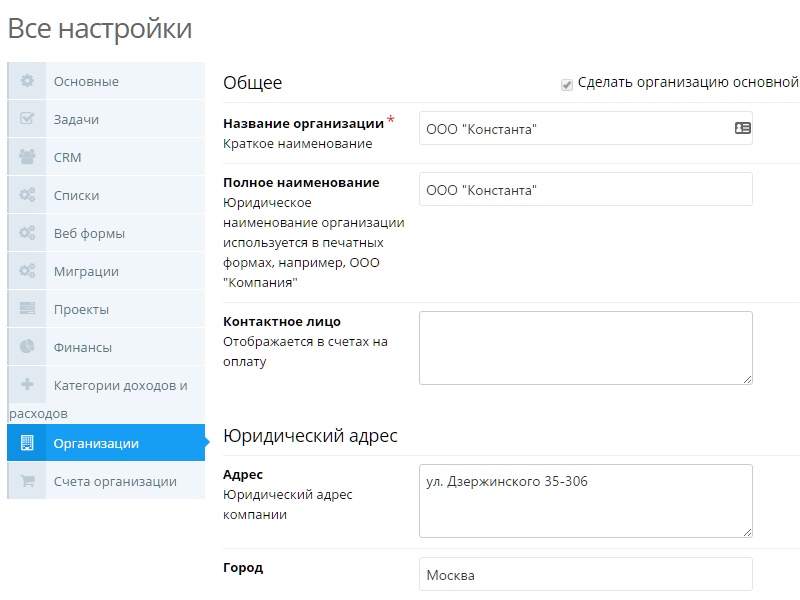800x600 pixels.
Task: Click the Город field containing Москва
Action: point(585,575)
